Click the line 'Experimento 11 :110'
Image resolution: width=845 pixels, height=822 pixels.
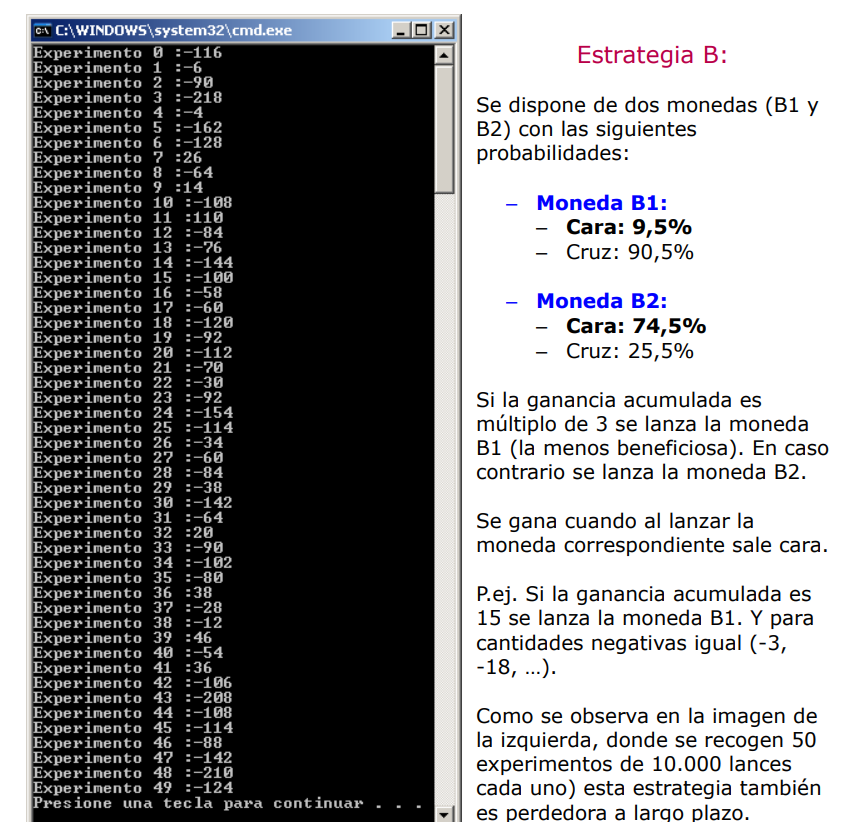point(128,218)
